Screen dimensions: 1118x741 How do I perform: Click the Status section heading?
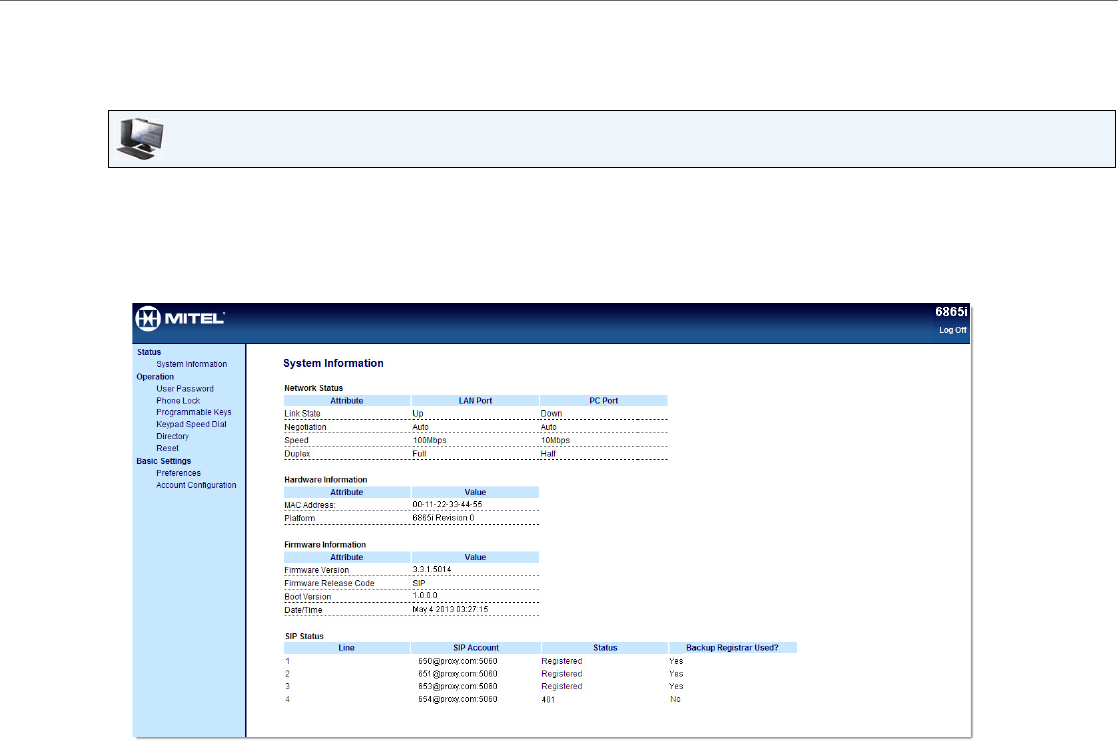coord(149,352)
